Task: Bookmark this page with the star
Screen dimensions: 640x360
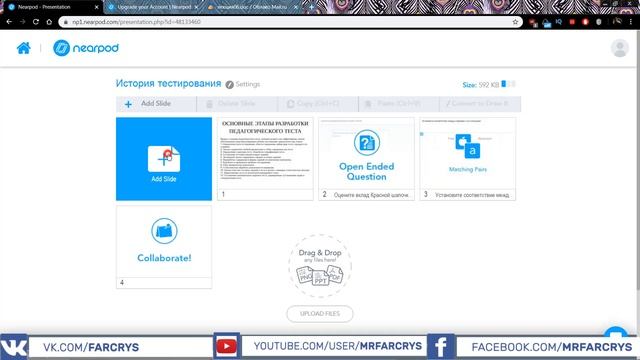Action: click(515, 22)
